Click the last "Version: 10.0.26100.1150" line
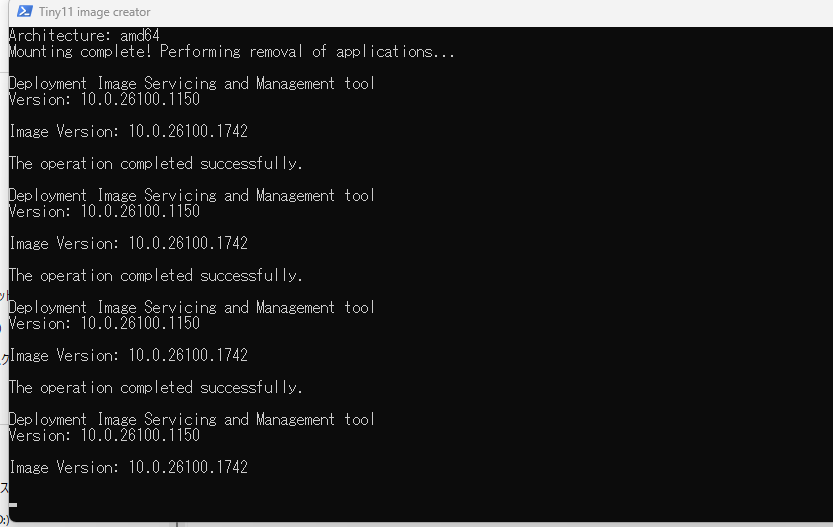The image size is (833, 527). (x=104, y=435)
